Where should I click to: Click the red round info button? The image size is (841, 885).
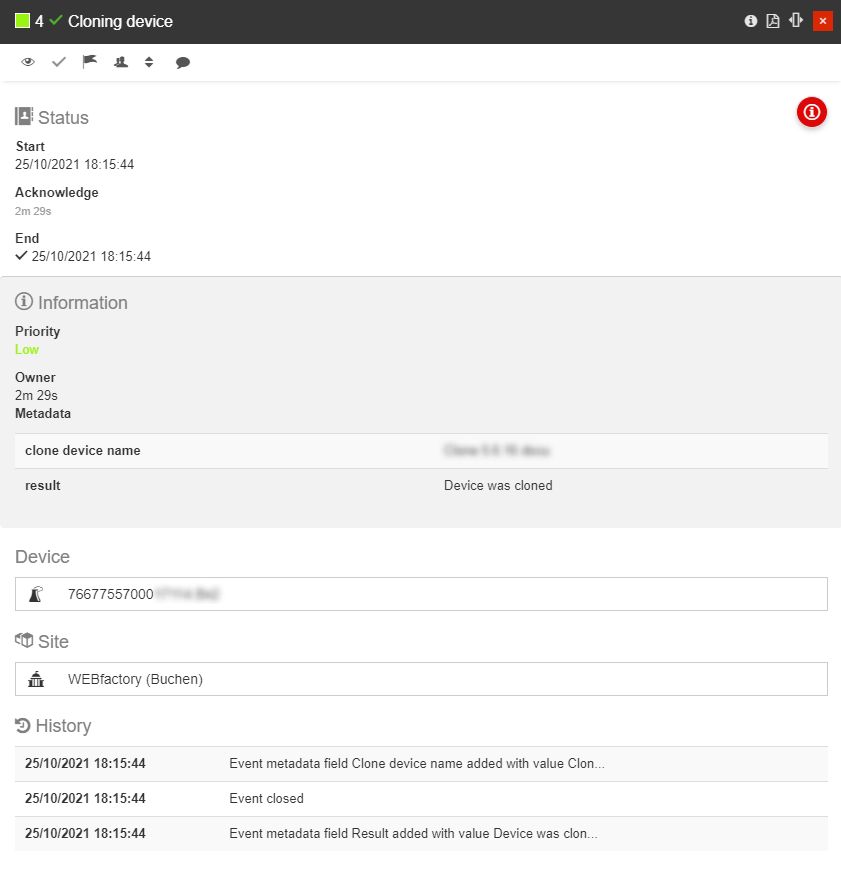tap(811, 113)
